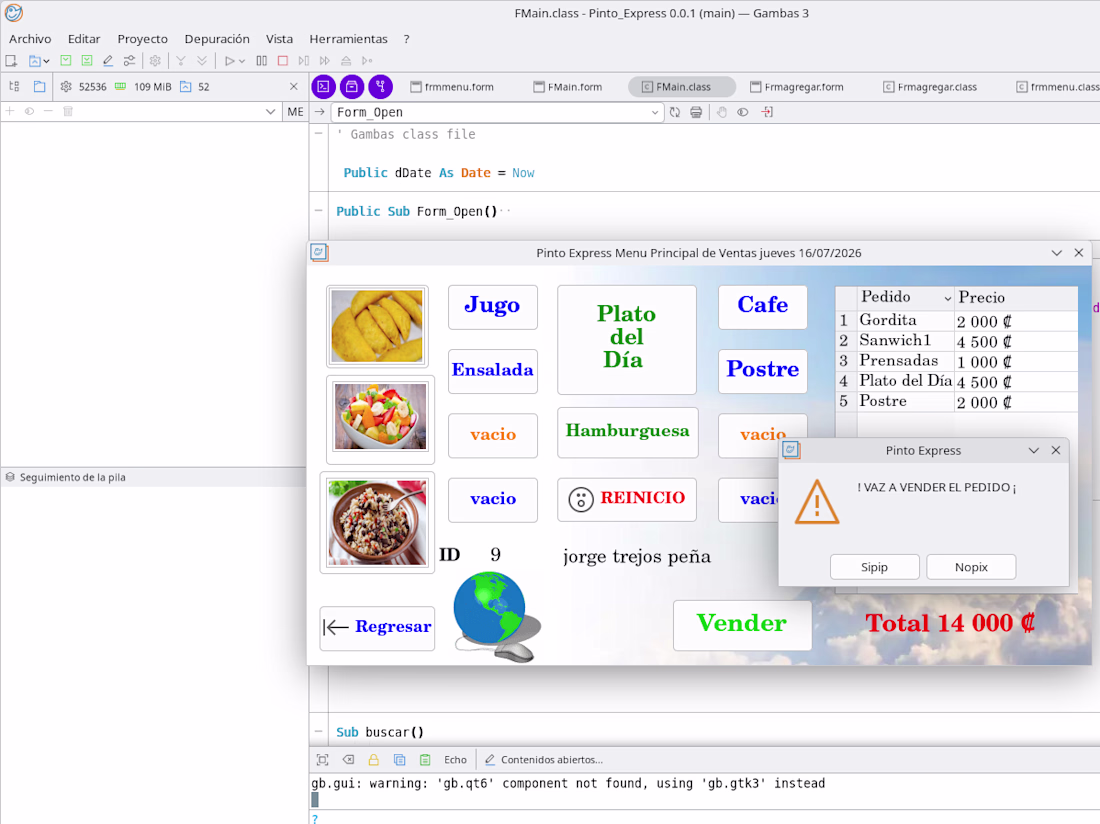Screen dimensions: 1100x824
Task: Click the Postre button
Action: (x=763, y=370)
